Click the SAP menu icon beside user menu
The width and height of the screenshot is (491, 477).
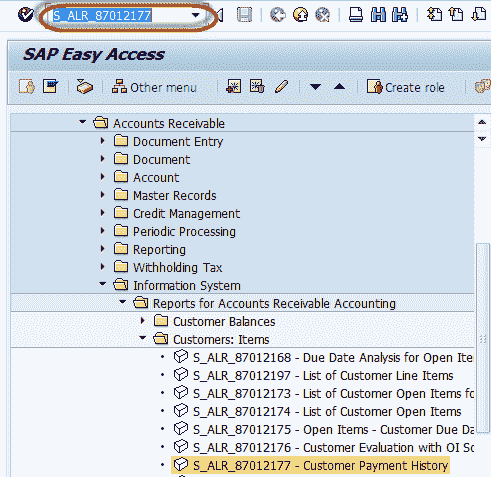pyautogui.click(x=51, y=87)
